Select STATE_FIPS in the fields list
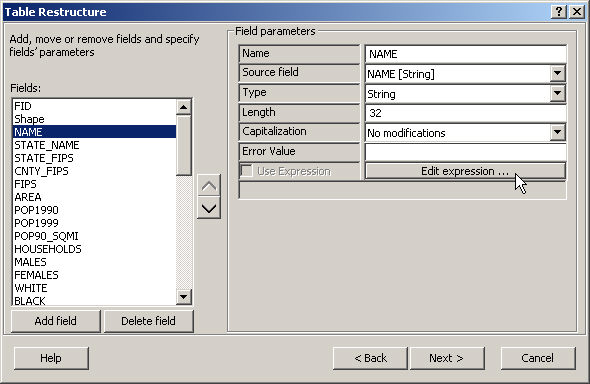Image resolution: width=590 pixels, height=384 pixels. pyautogui.click(x=94, y=158)
